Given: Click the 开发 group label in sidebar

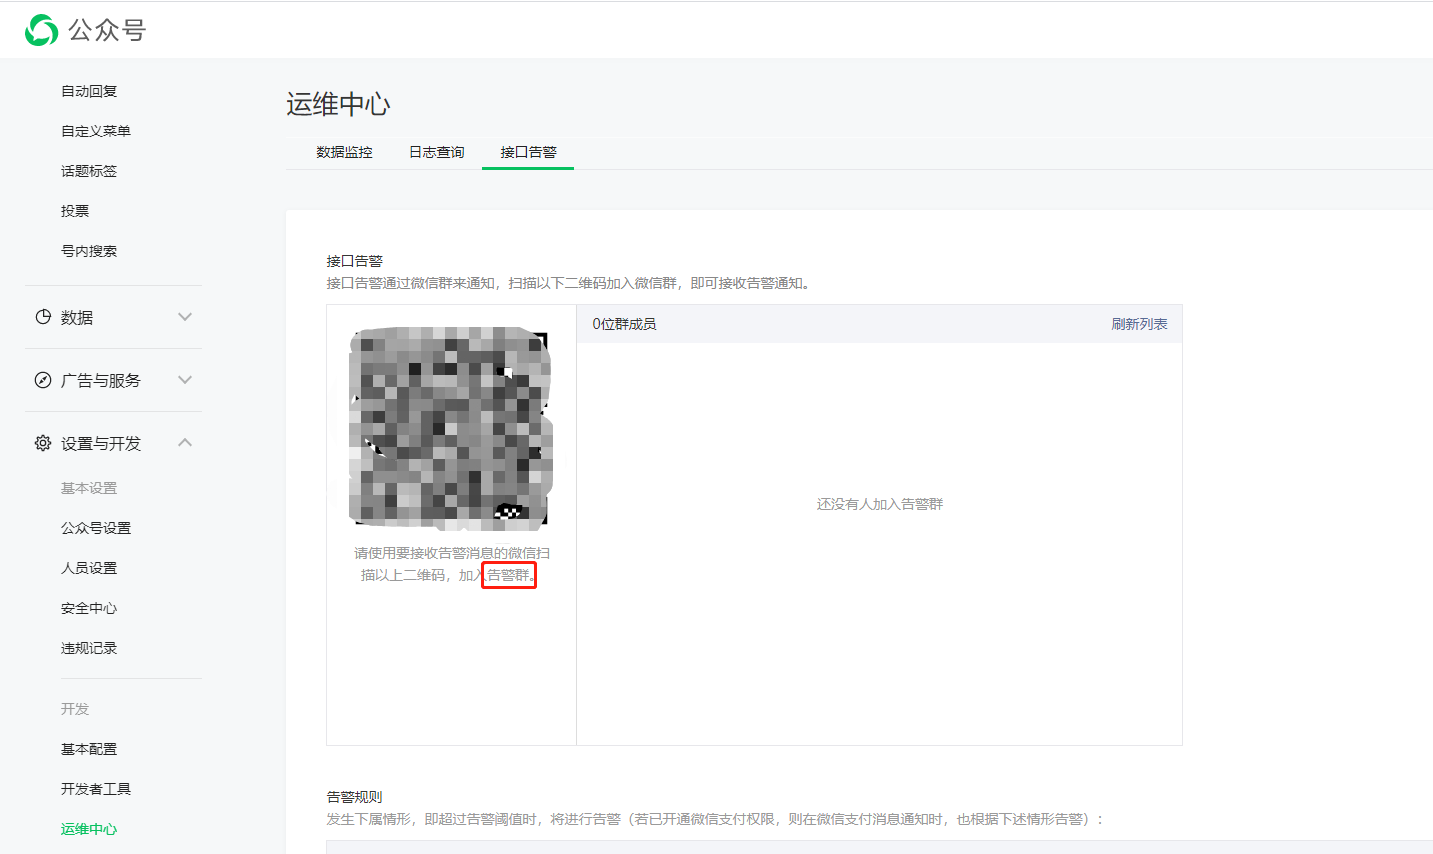Looking at the screenshot, I should pos(75,709).
